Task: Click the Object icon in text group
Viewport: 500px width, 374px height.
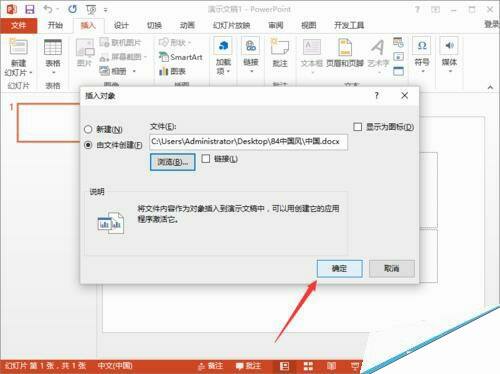Action: 398,71
